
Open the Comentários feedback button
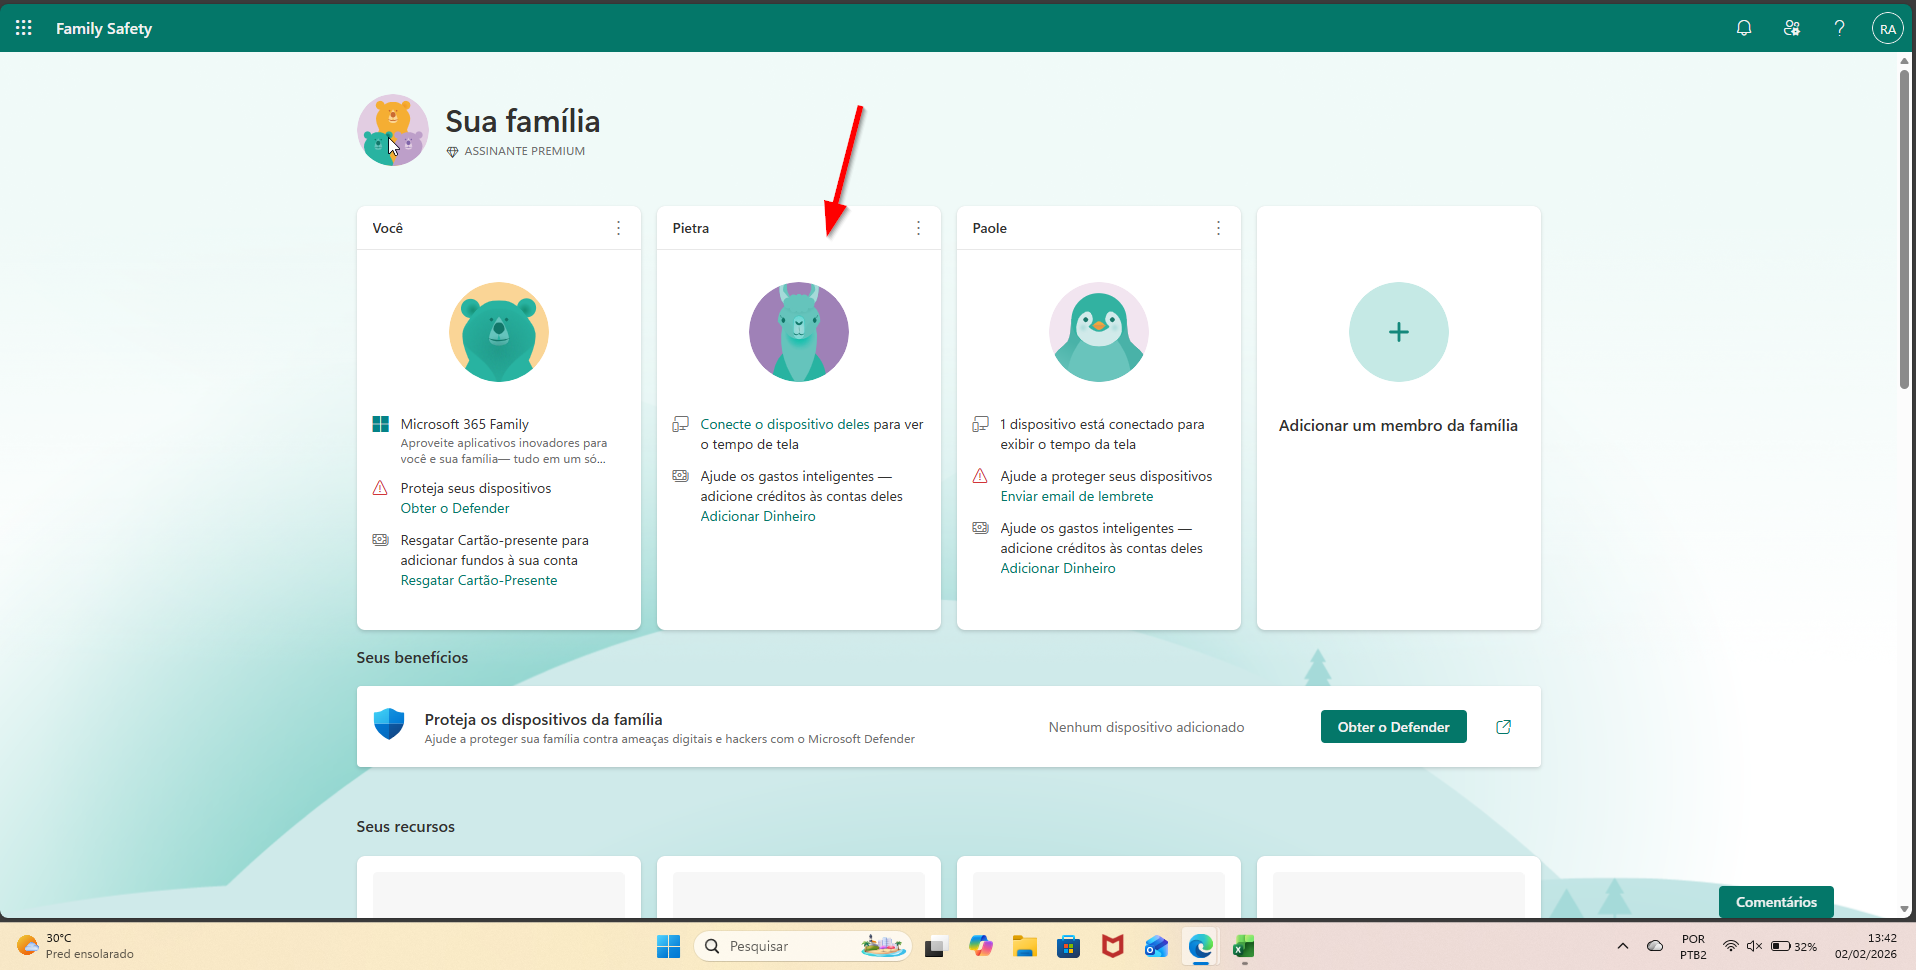(x=1776, y=902)
